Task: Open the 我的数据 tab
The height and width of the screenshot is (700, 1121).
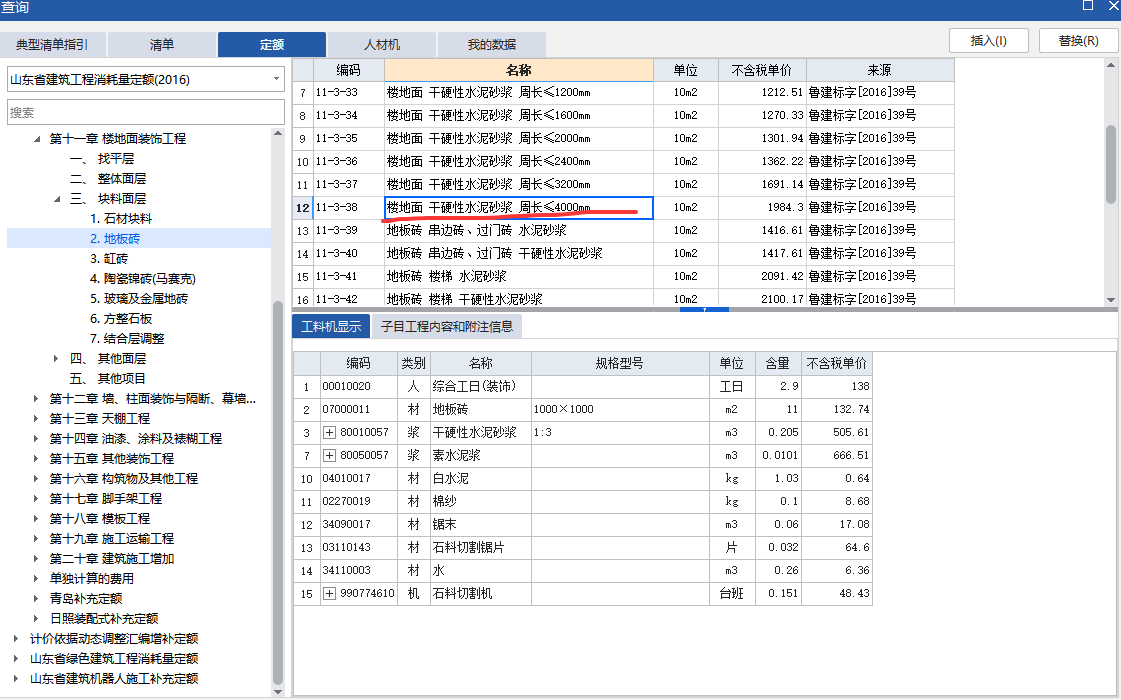Action: [x=492, y=44]
